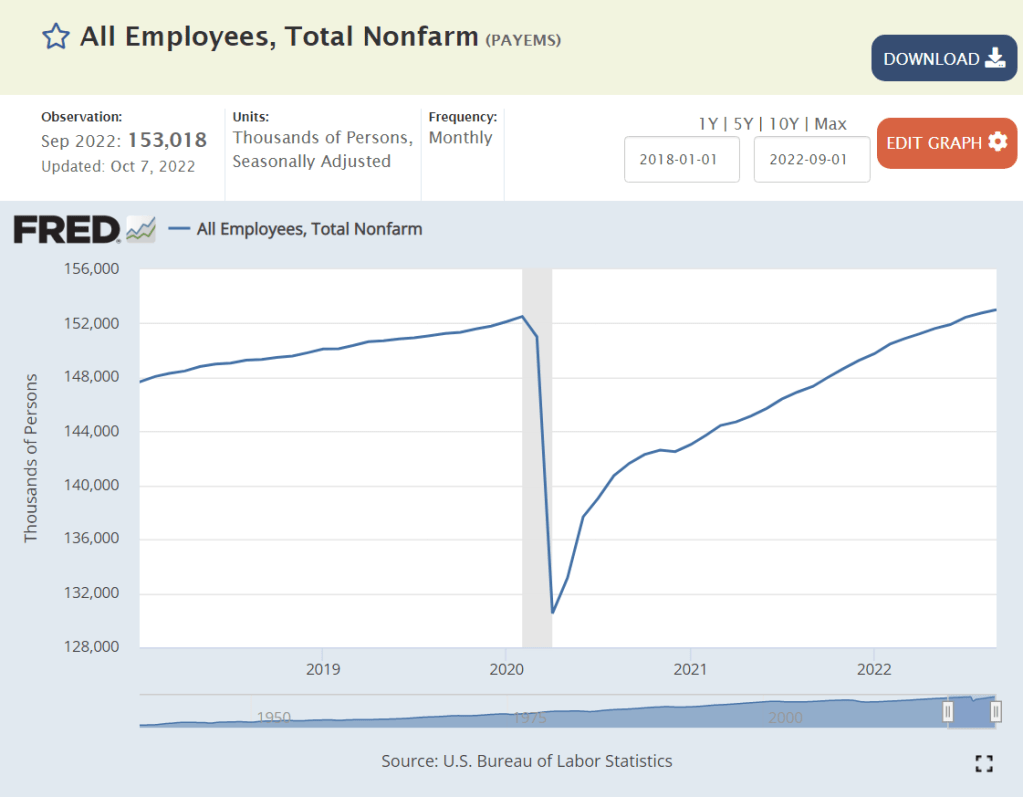Click the start date field 2018-01-01
Image resolution: width=1023 pixels, height=797 pixels.
[681, 160]
